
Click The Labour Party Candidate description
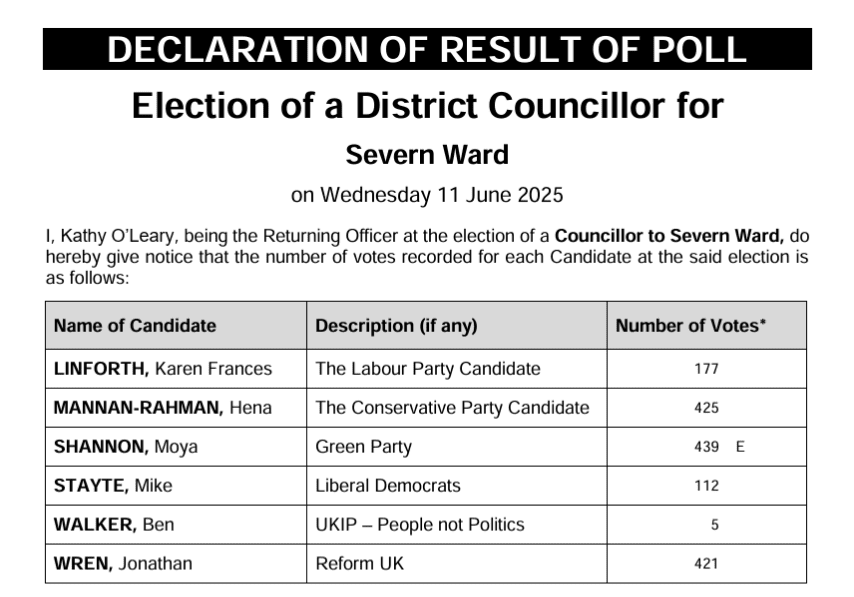pos(428,369)
